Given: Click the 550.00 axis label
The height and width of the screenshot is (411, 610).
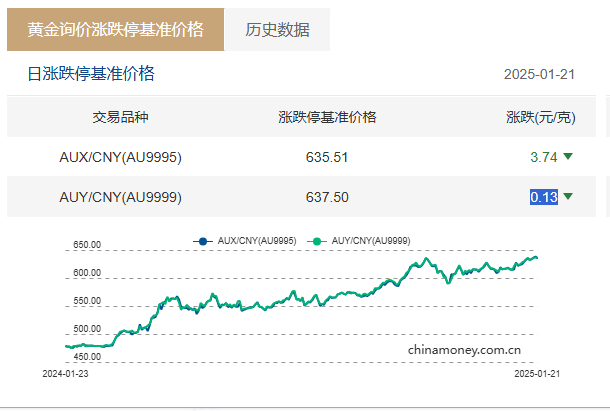Looking at the screenshot, I should 87,301.
